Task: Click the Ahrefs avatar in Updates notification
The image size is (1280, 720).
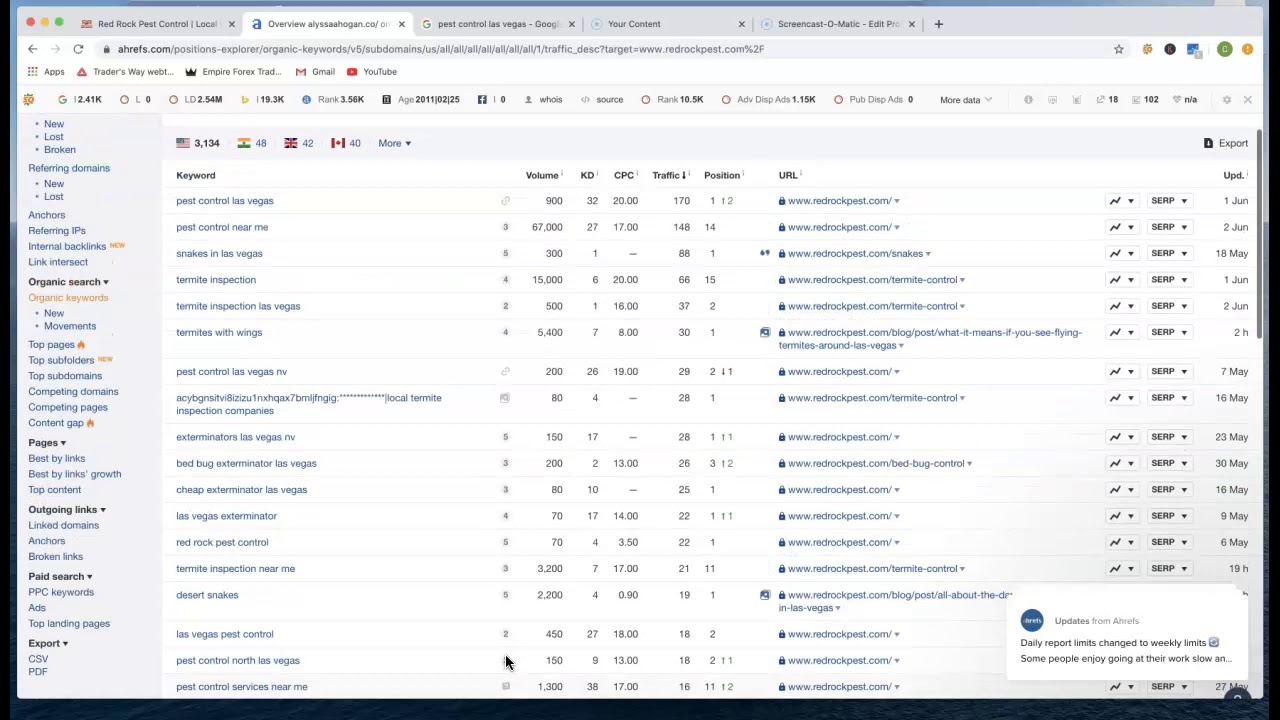Action: tap(1031, 620)
